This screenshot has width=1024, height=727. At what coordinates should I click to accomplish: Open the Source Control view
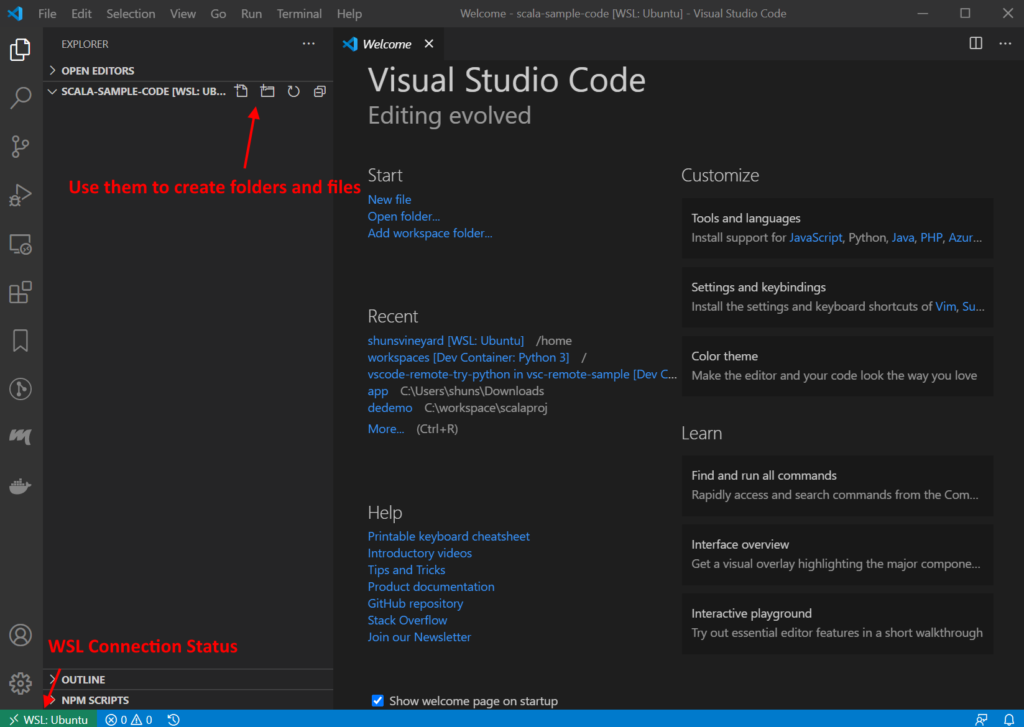(x=21, y=146)
